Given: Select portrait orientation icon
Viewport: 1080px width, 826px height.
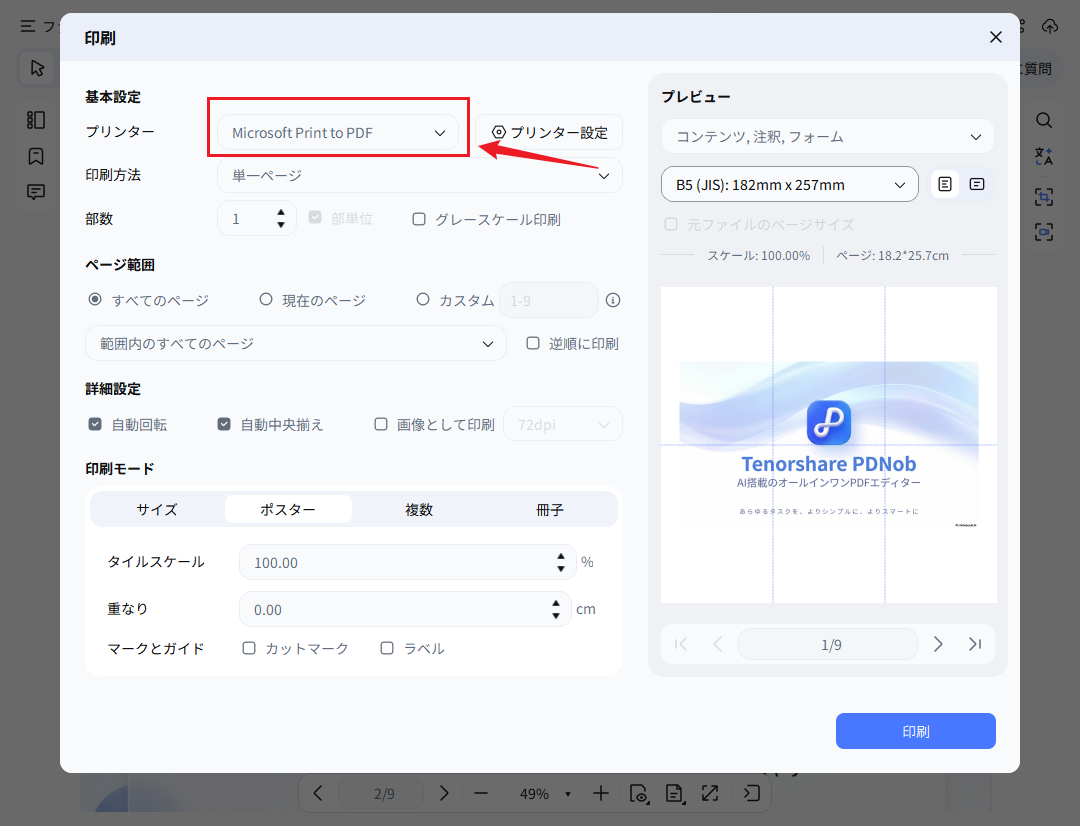Looking at the screenshot, I should point(945,184).
